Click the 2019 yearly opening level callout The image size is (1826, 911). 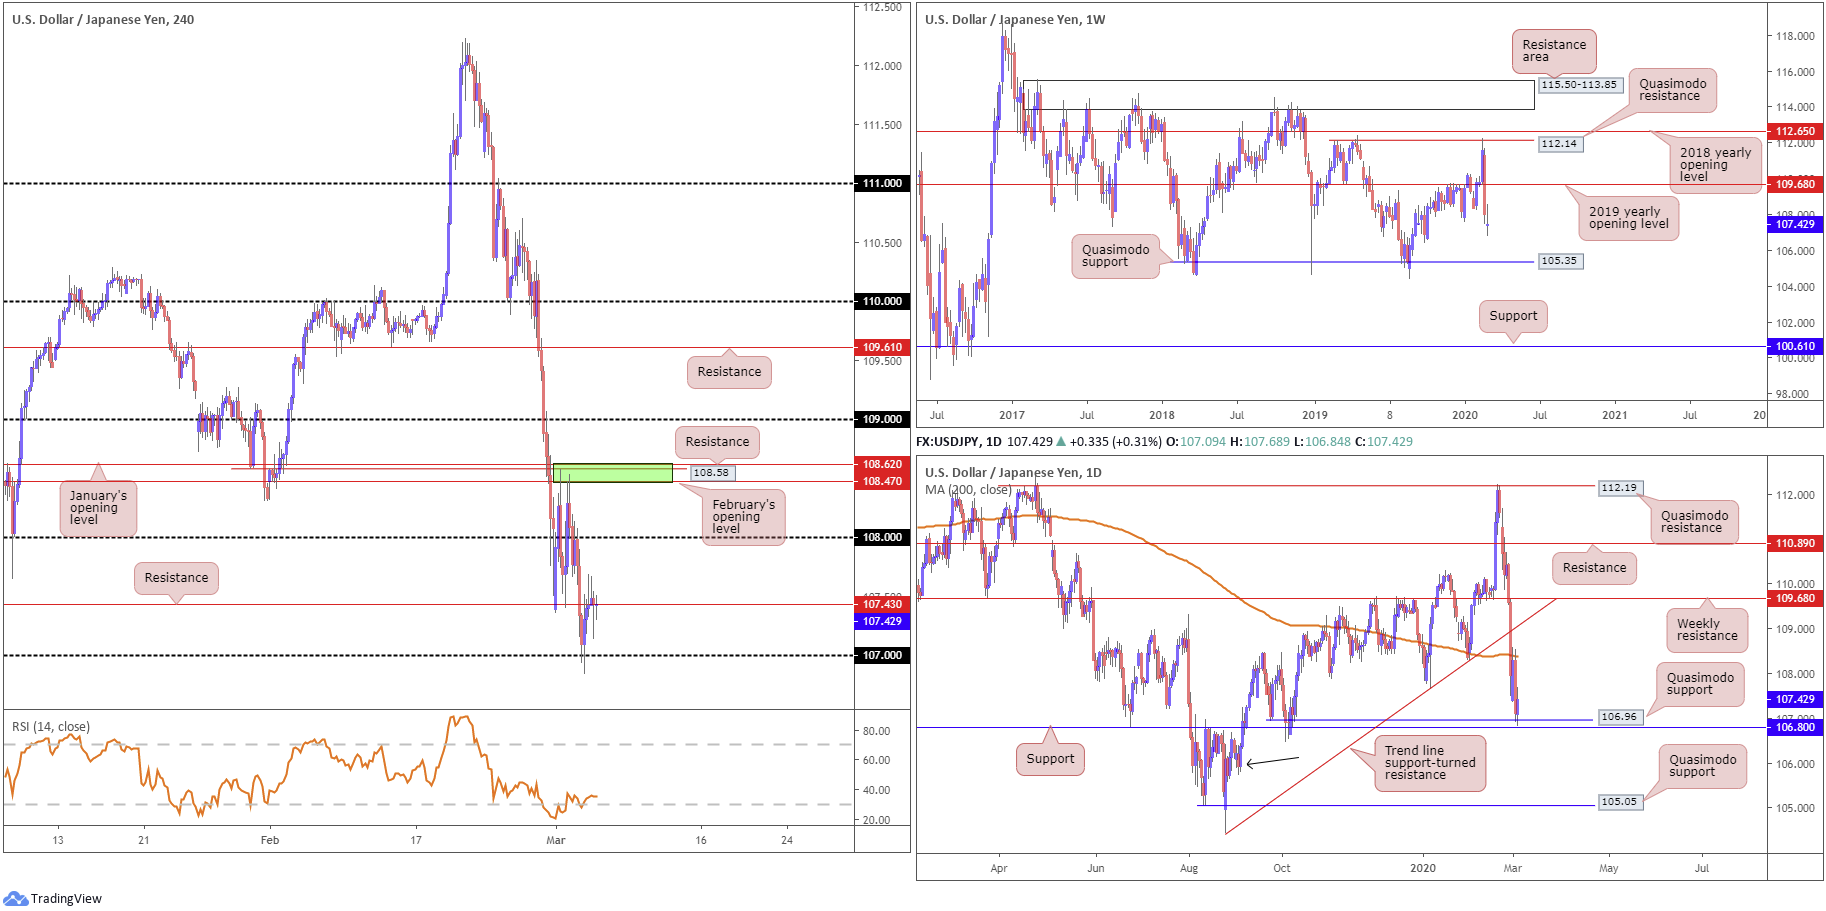pyautogui.click(x=1628, y=218)
